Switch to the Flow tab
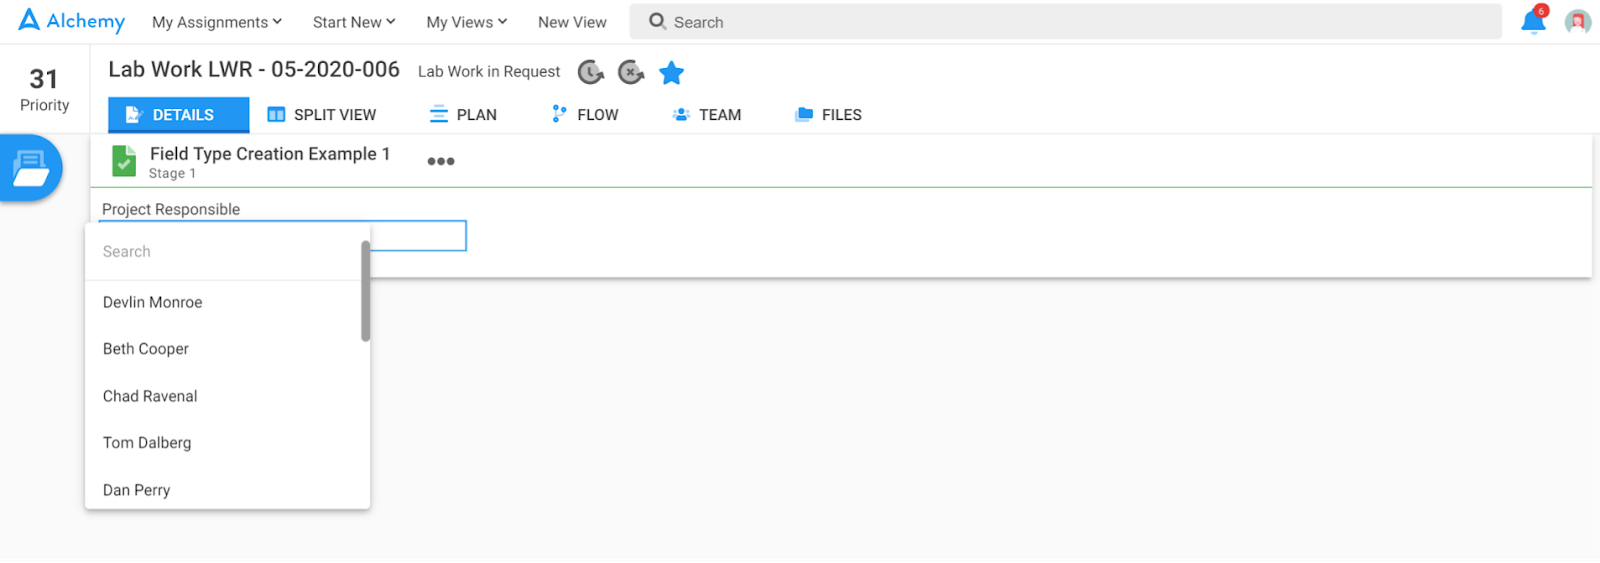This screenshot has height=563, width=1600. pos(586,115)
